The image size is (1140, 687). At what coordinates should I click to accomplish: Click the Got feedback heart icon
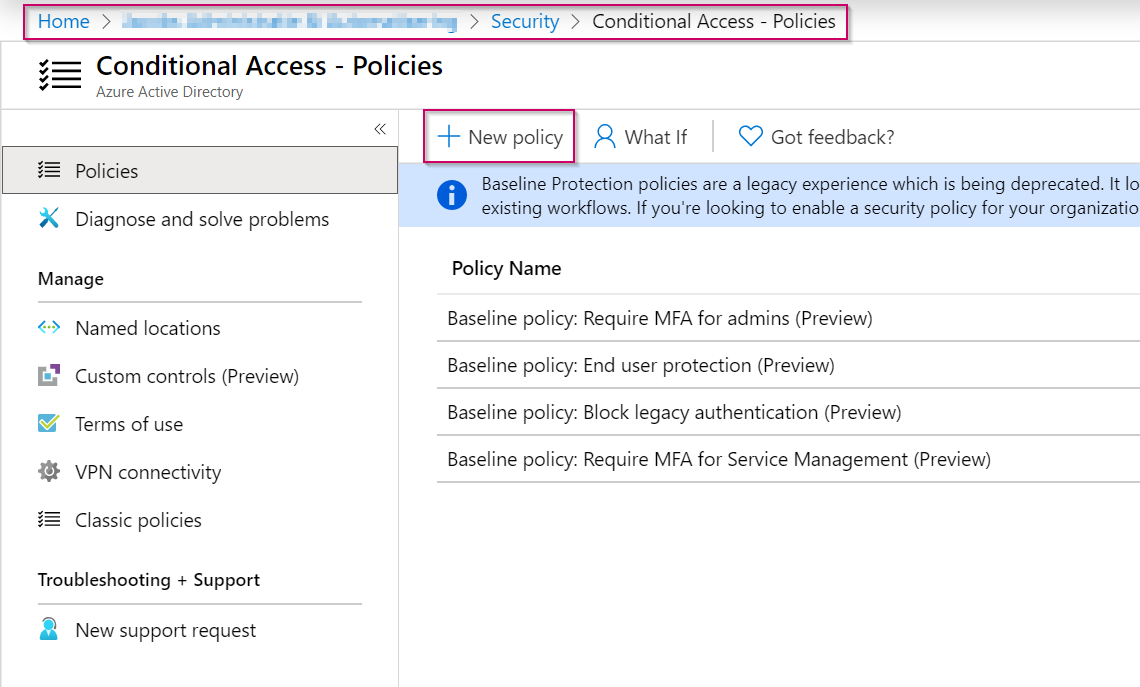[x=750, y=136]
